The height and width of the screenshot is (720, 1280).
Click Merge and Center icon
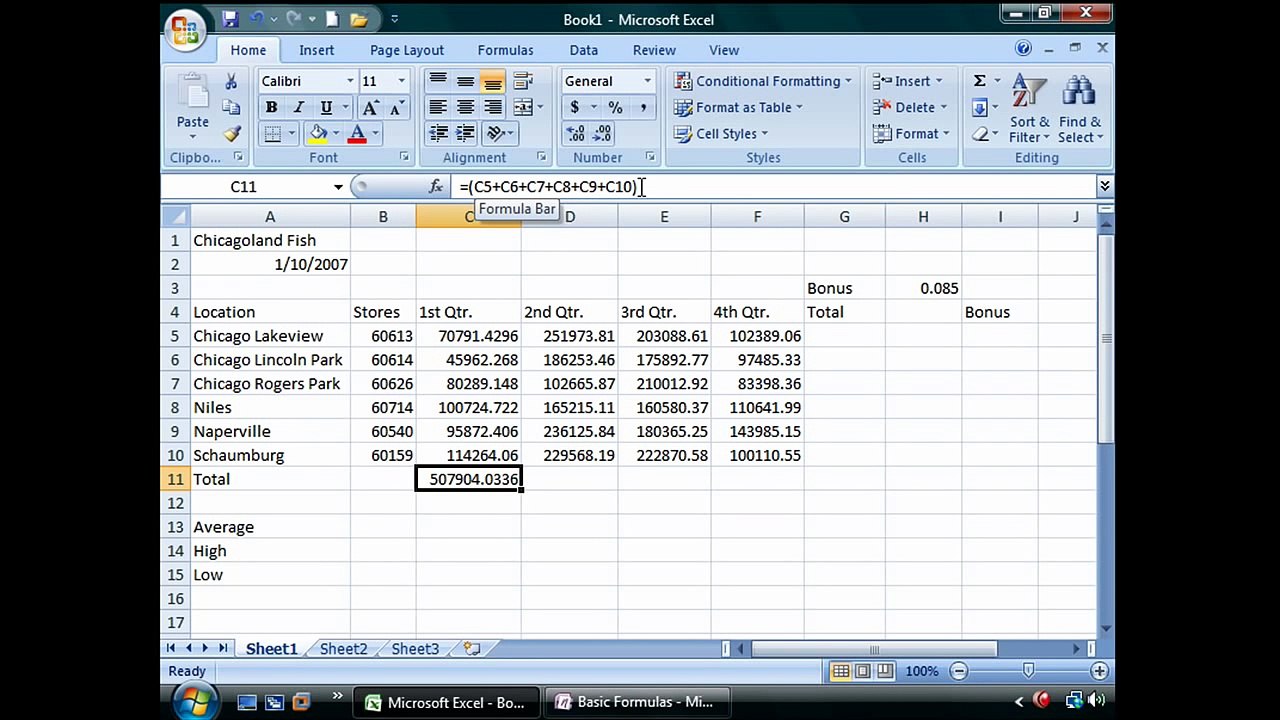[523, 108]
